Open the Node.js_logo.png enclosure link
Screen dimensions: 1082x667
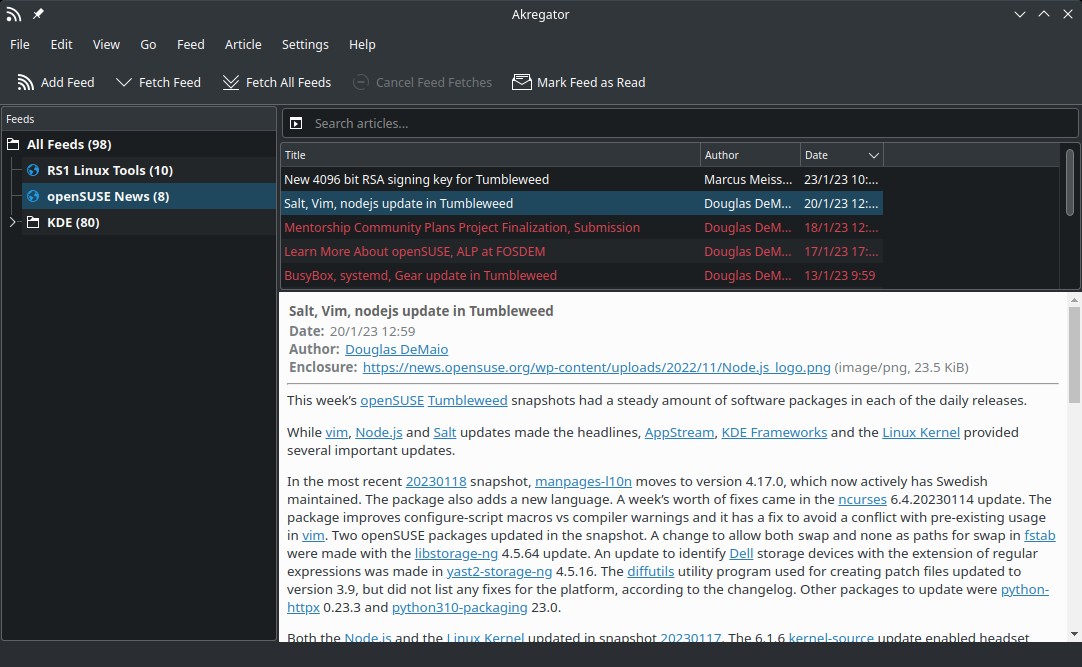596,368
